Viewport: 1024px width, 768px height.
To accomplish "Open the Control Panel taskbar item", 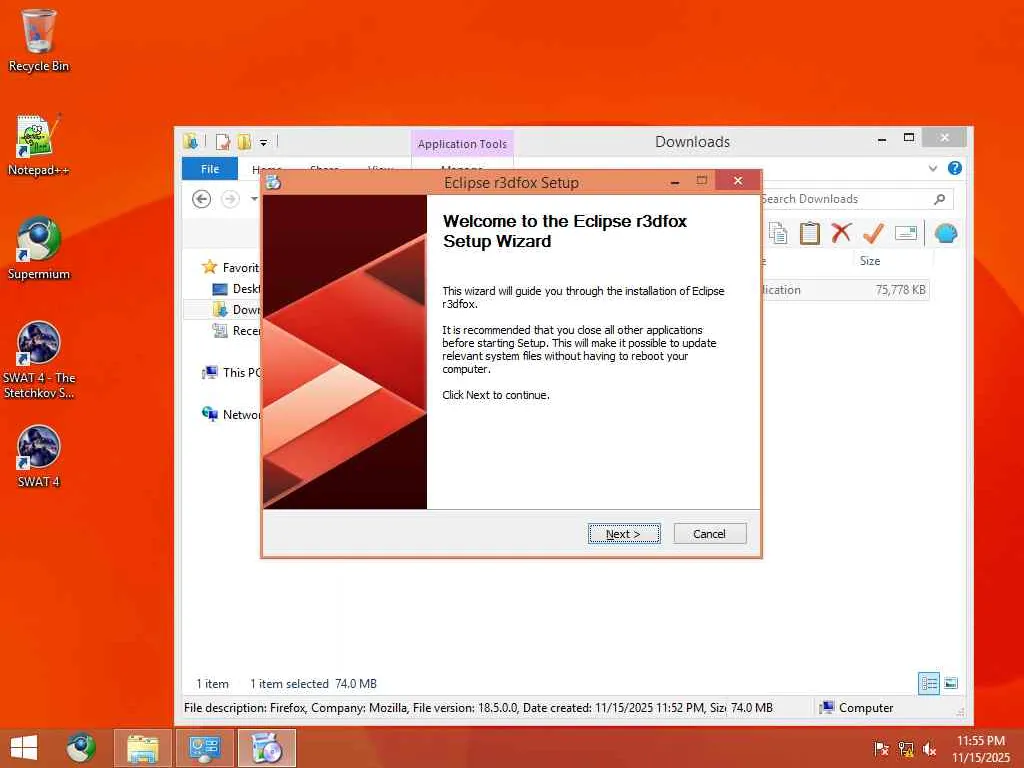I will [205, 748].
